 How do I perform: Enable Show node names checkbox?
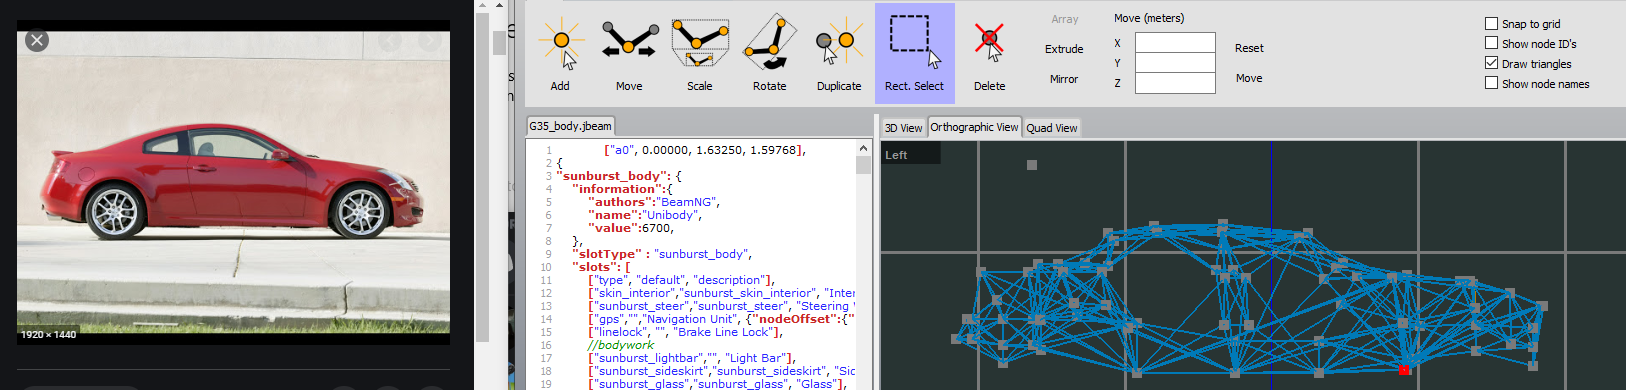coord(1491,83)
